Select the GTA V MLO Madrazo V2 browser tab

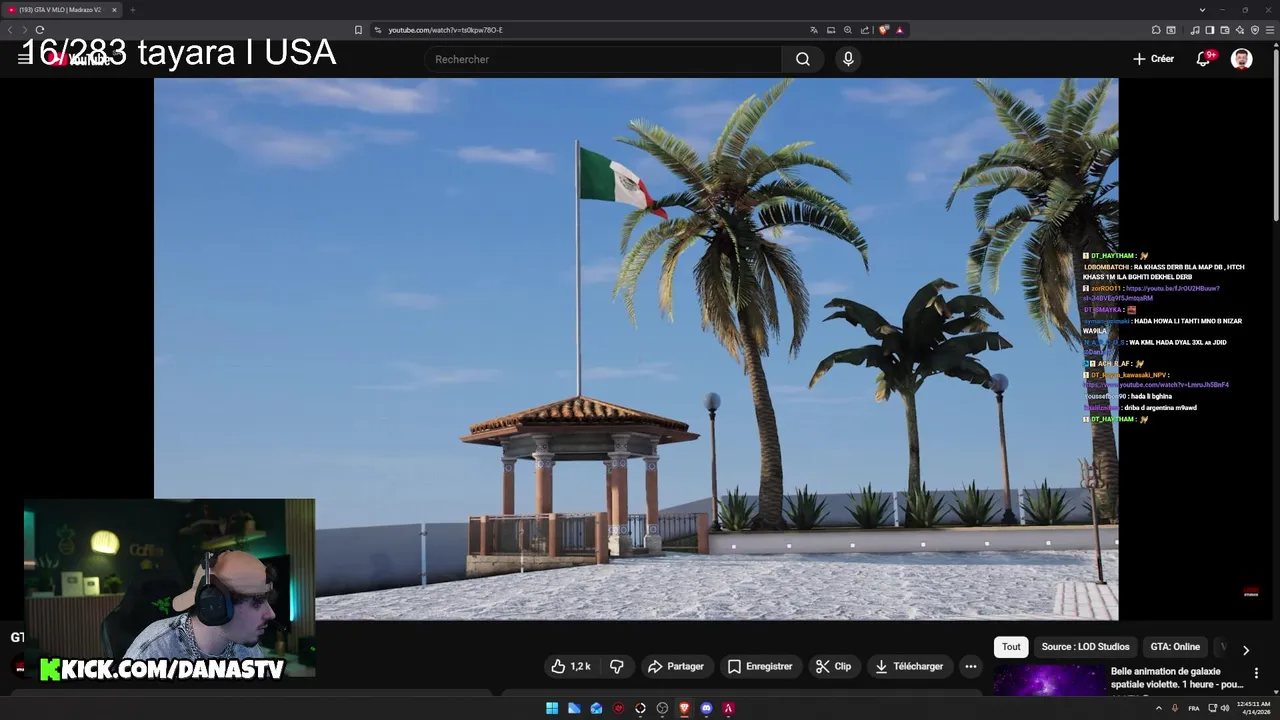(x=62, y=10)
